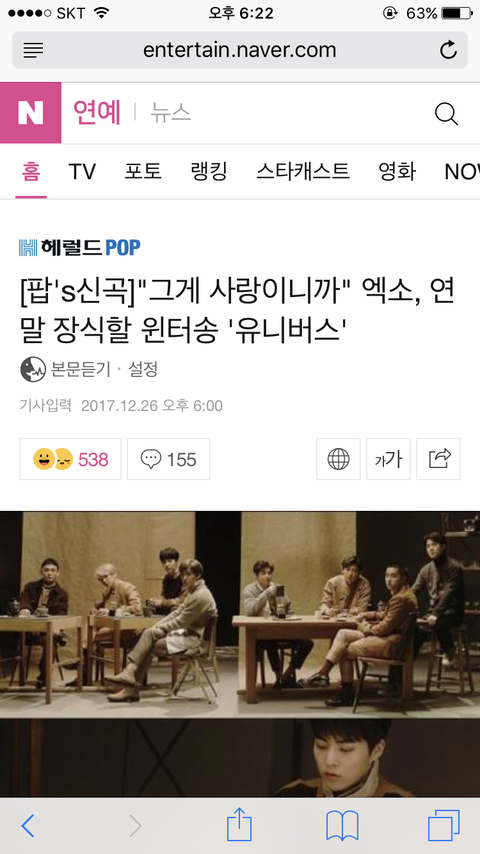Open the 설정 settings link
The image size is (480, 854).
tap(143, 369)
